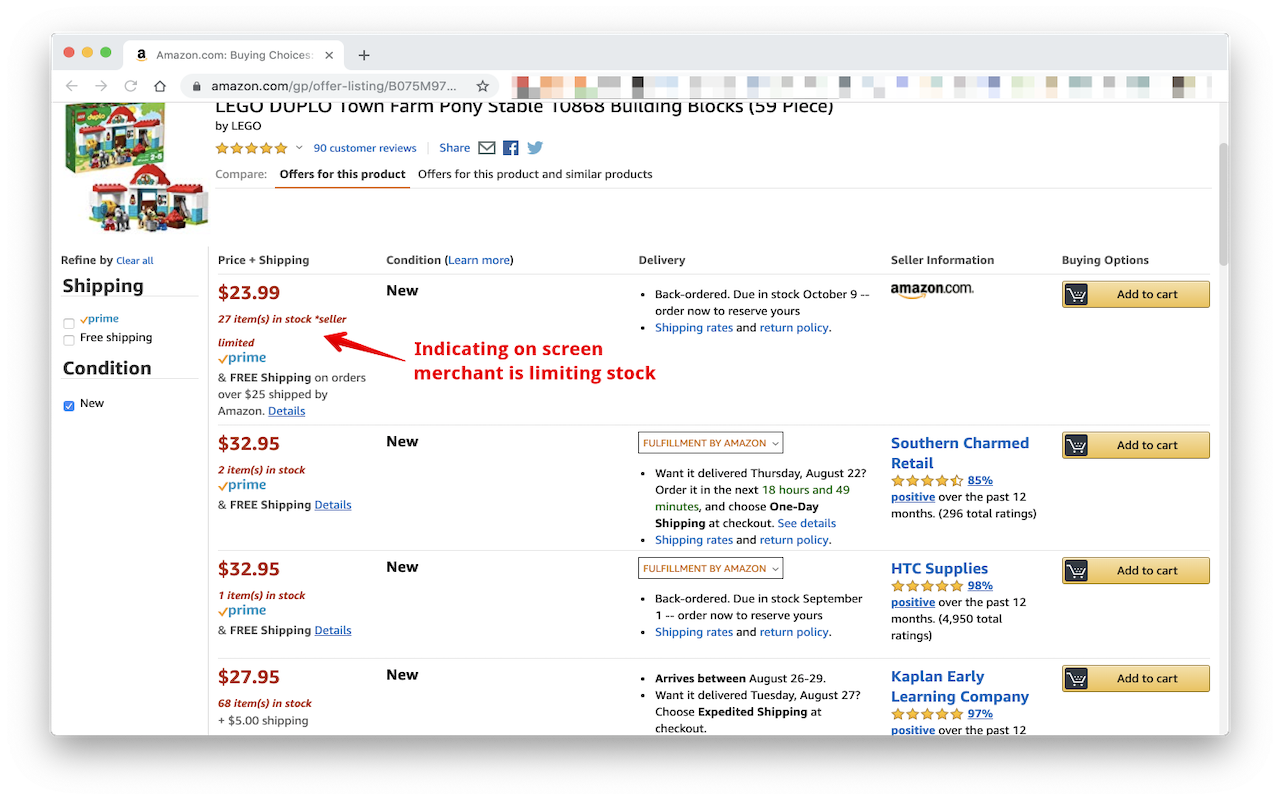
Task: Open Details link in HTC Supplies row
Action: (x=333, y=630)
